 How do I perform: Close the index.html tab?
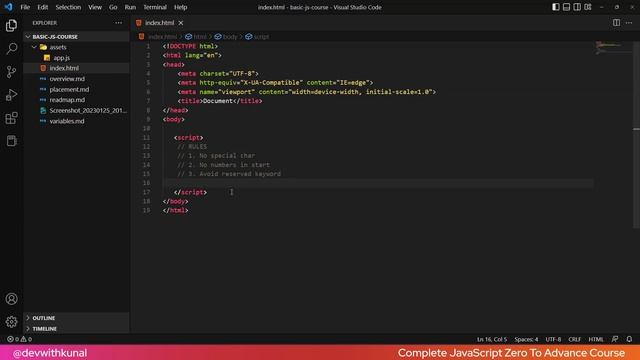[x=181, y=23]
